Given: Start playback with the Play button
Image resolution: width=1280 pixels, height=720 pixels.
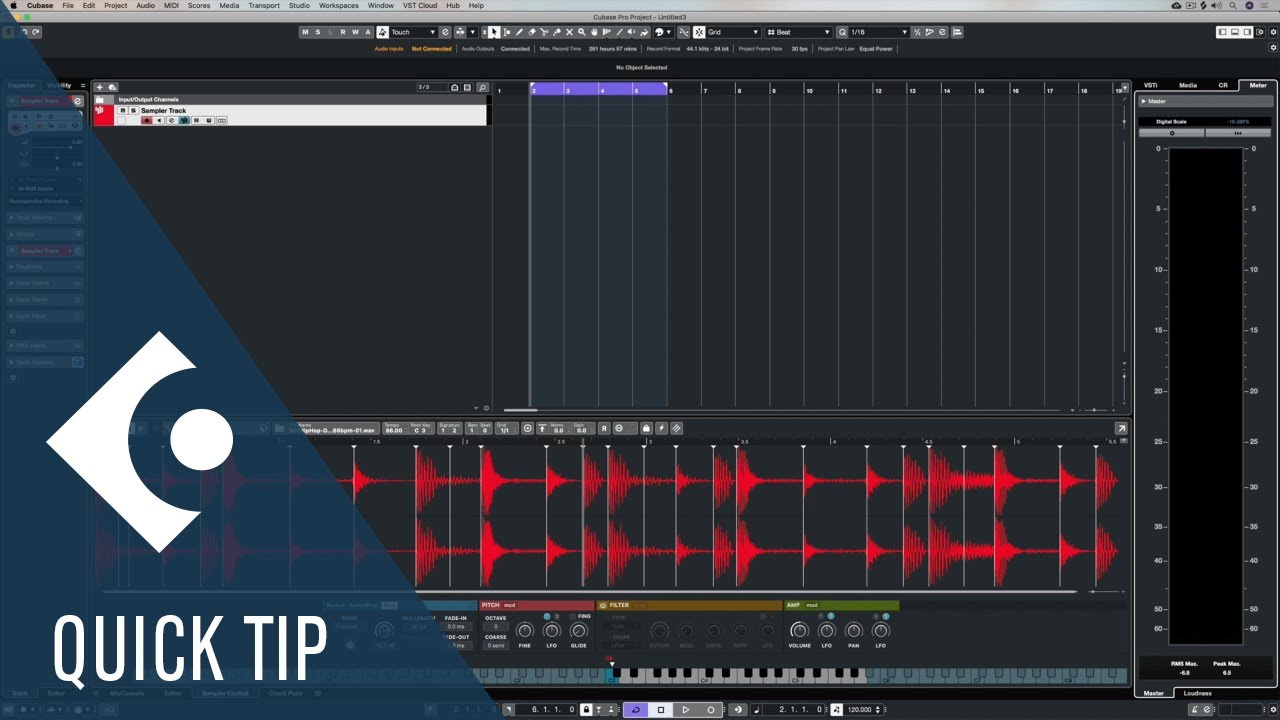Looking at the screenshot, I should [x=685, y=709].
